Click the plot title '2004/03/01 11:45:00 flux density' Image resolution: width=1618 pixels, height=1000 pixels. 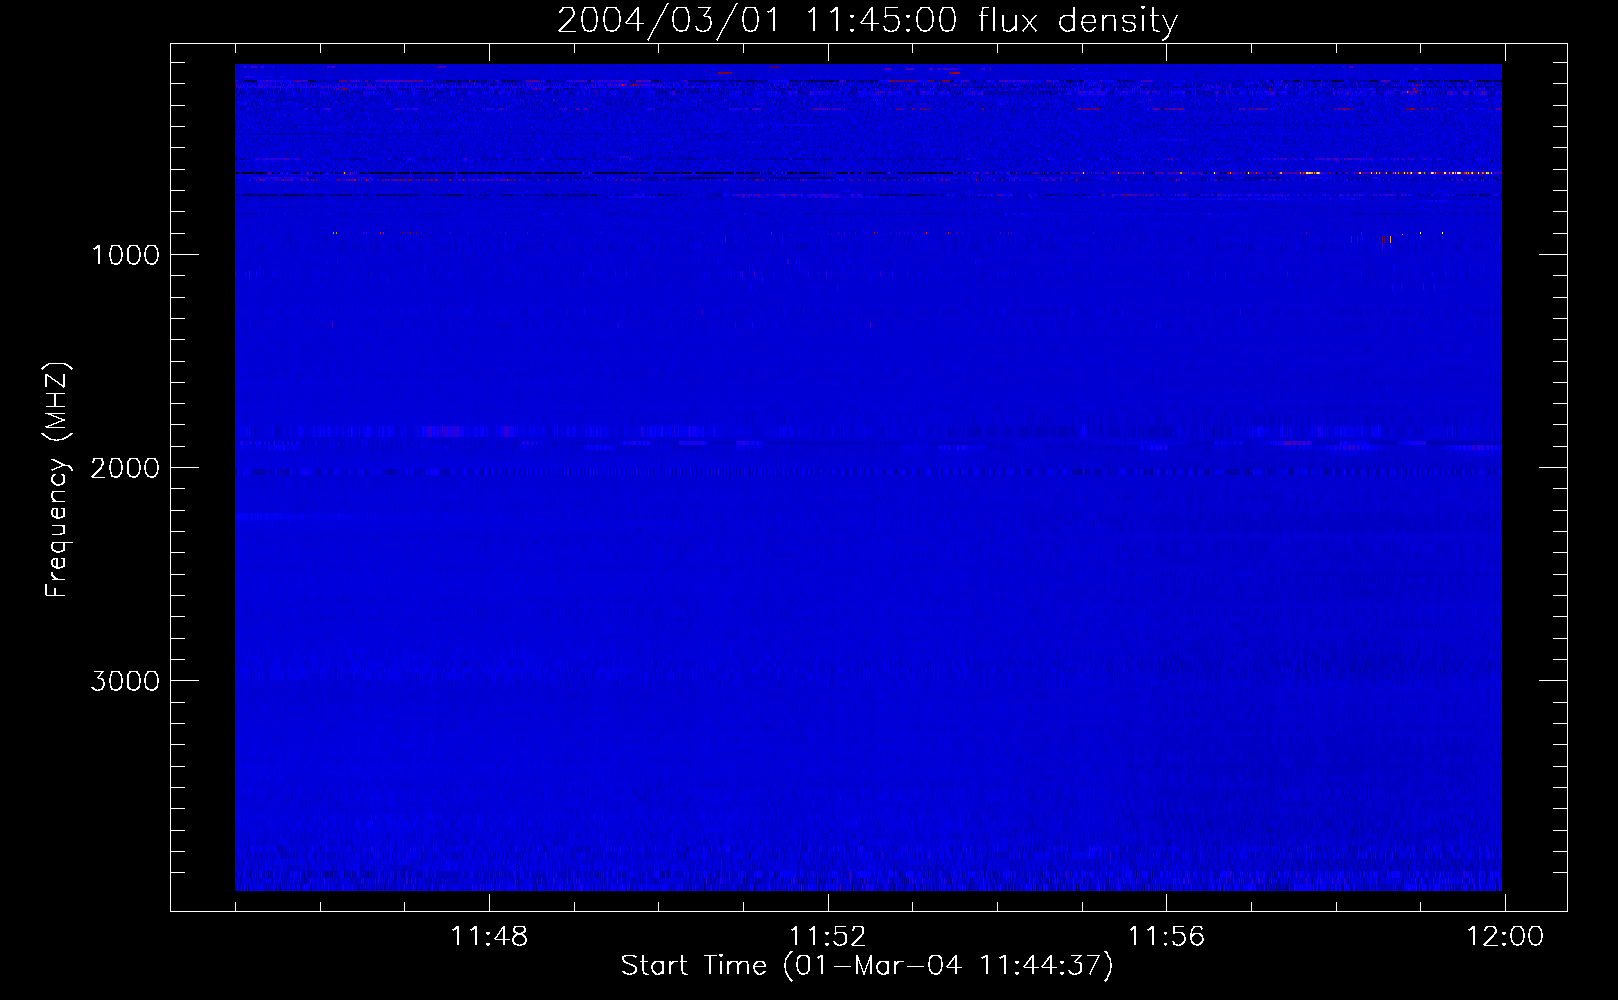(x=867, y=20)
